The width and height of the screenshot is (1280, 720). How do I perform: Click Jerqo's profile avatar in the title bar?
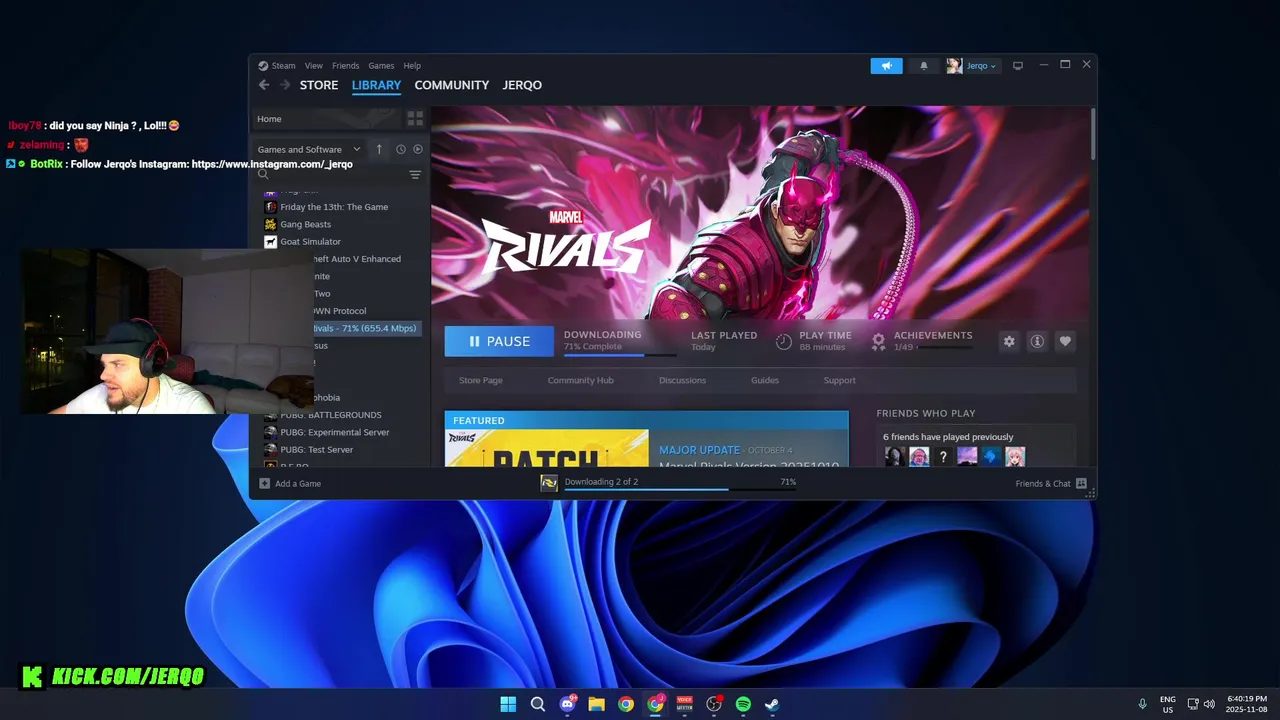point(954,66)
